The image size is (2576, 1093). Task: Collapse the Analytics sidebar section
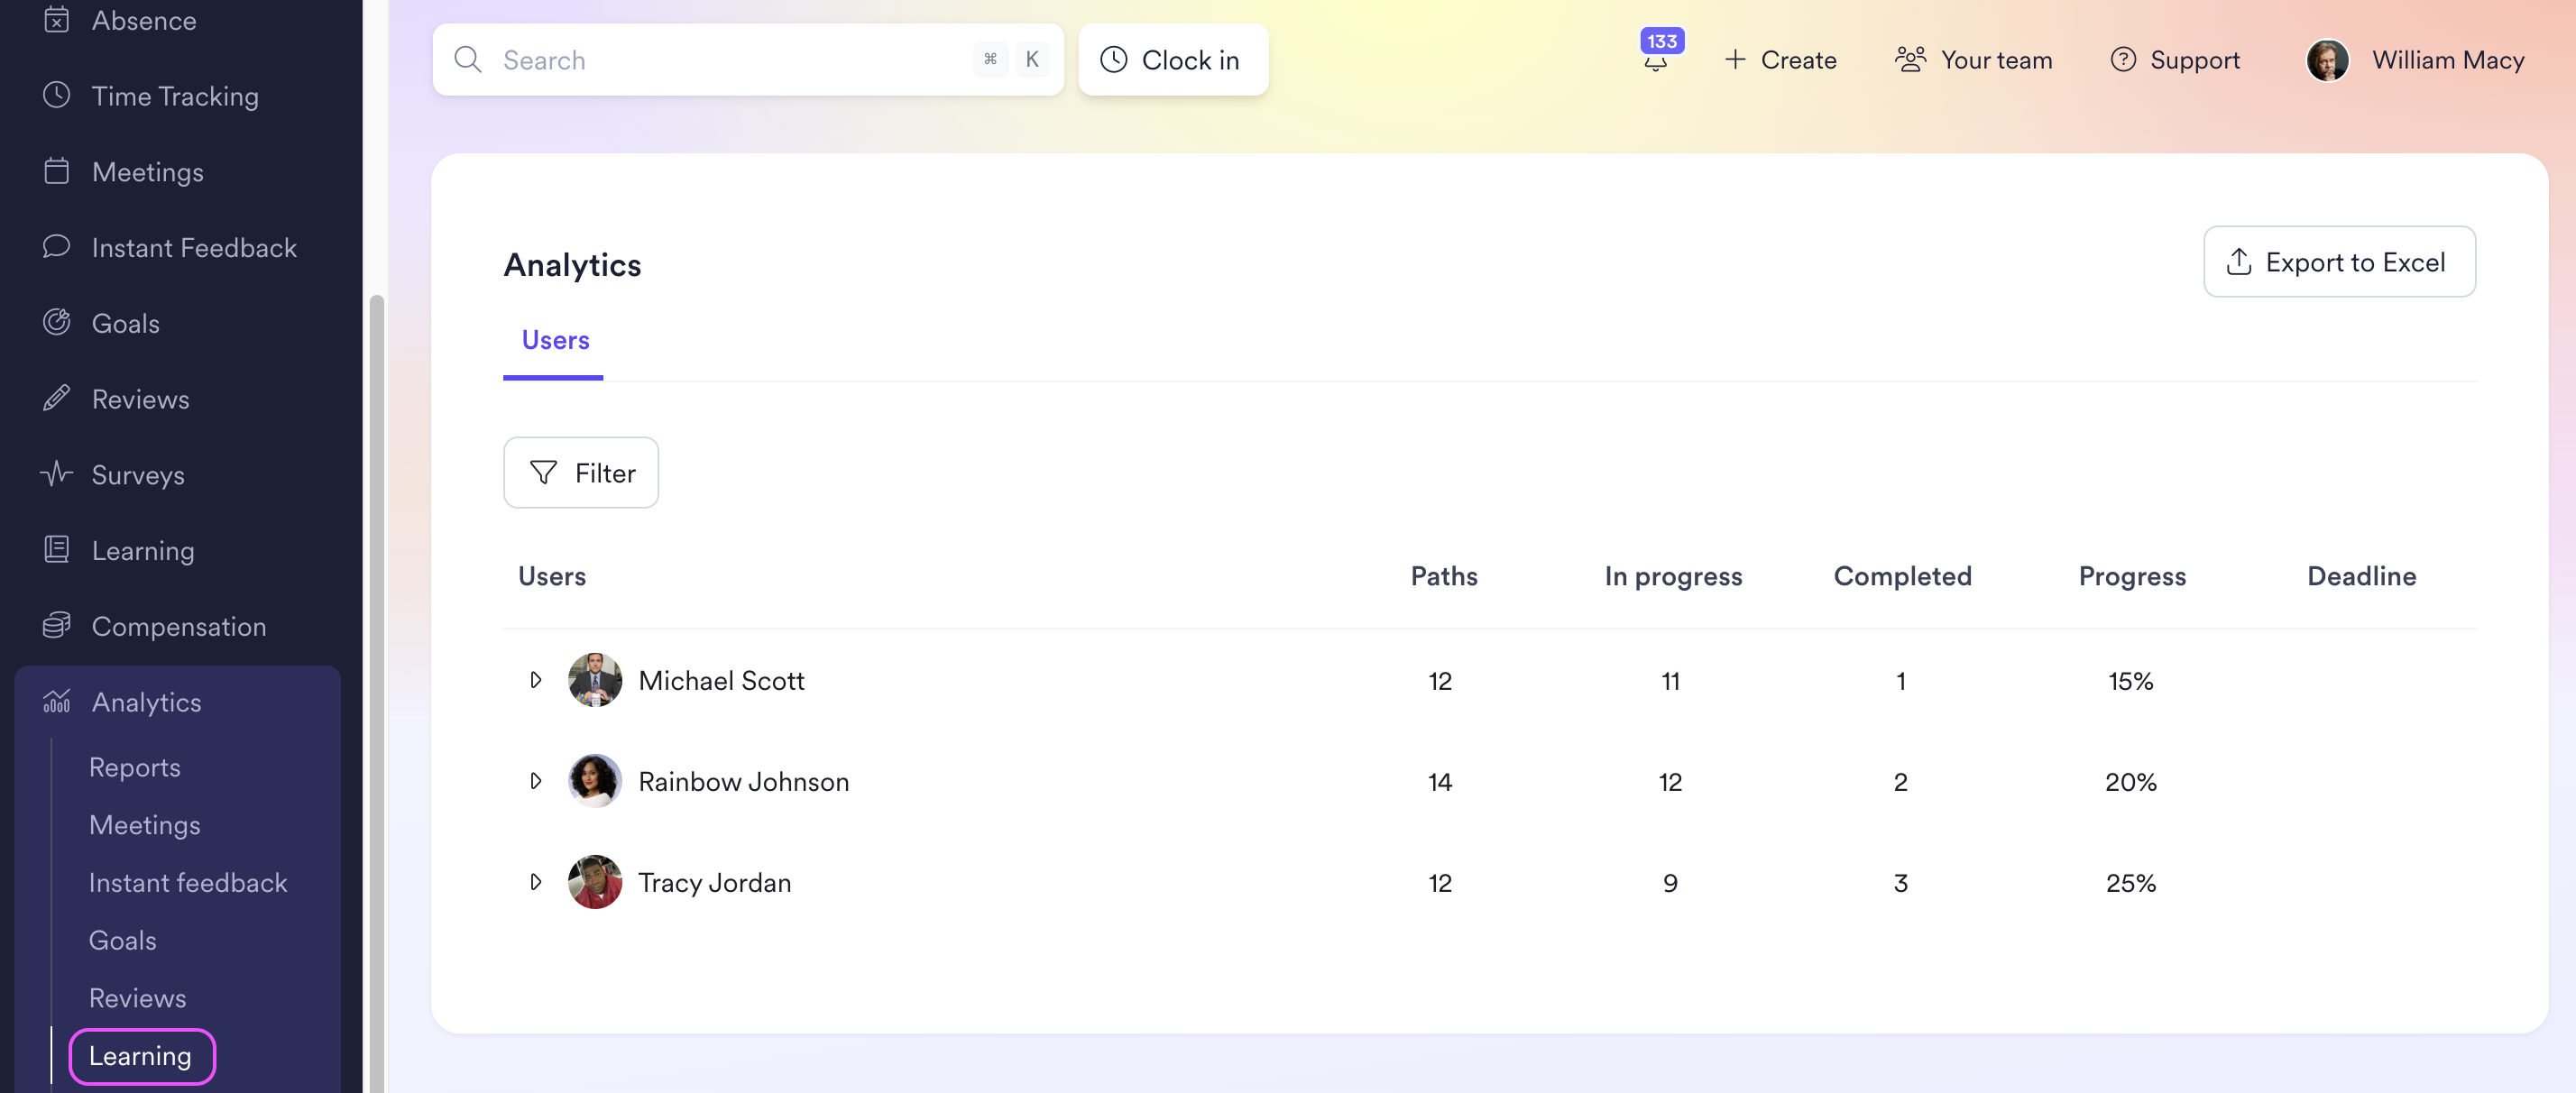pos(146,702)
